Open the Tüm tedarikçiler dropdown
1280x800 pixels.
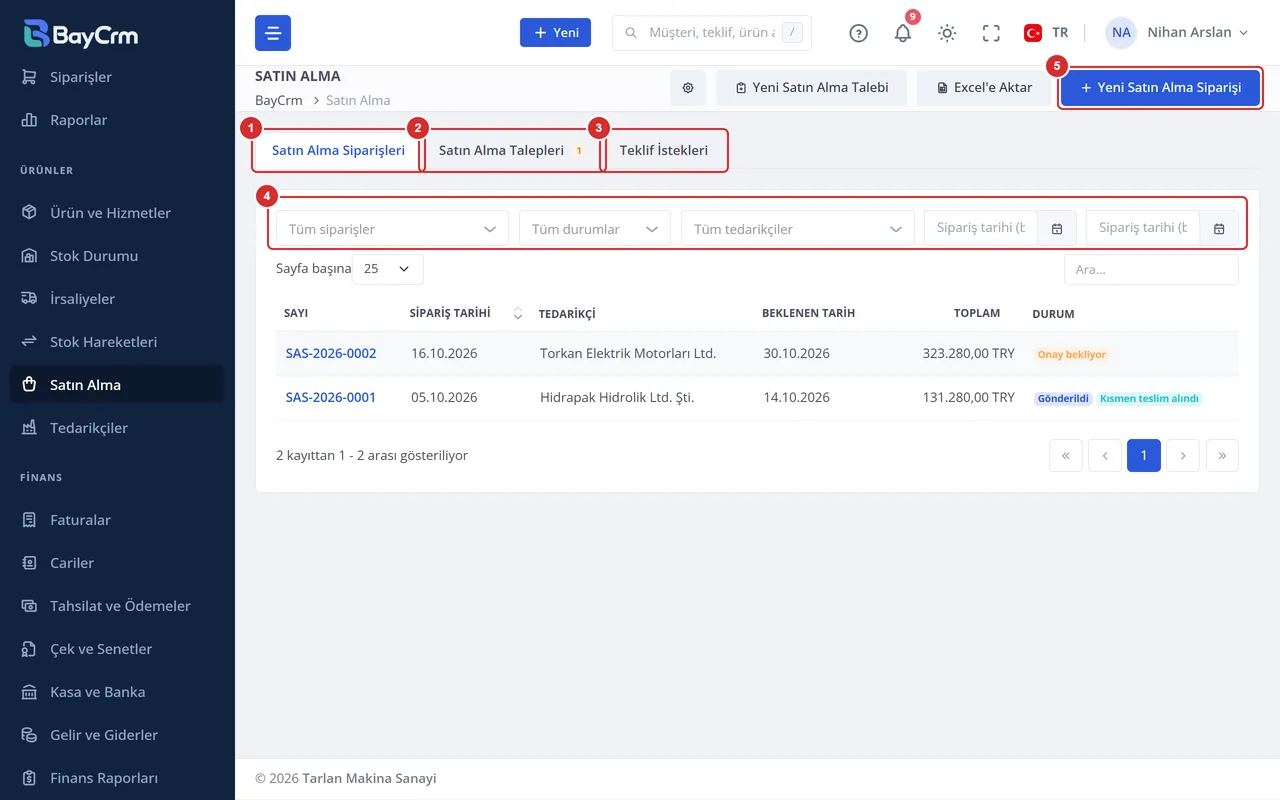point(798,229)
